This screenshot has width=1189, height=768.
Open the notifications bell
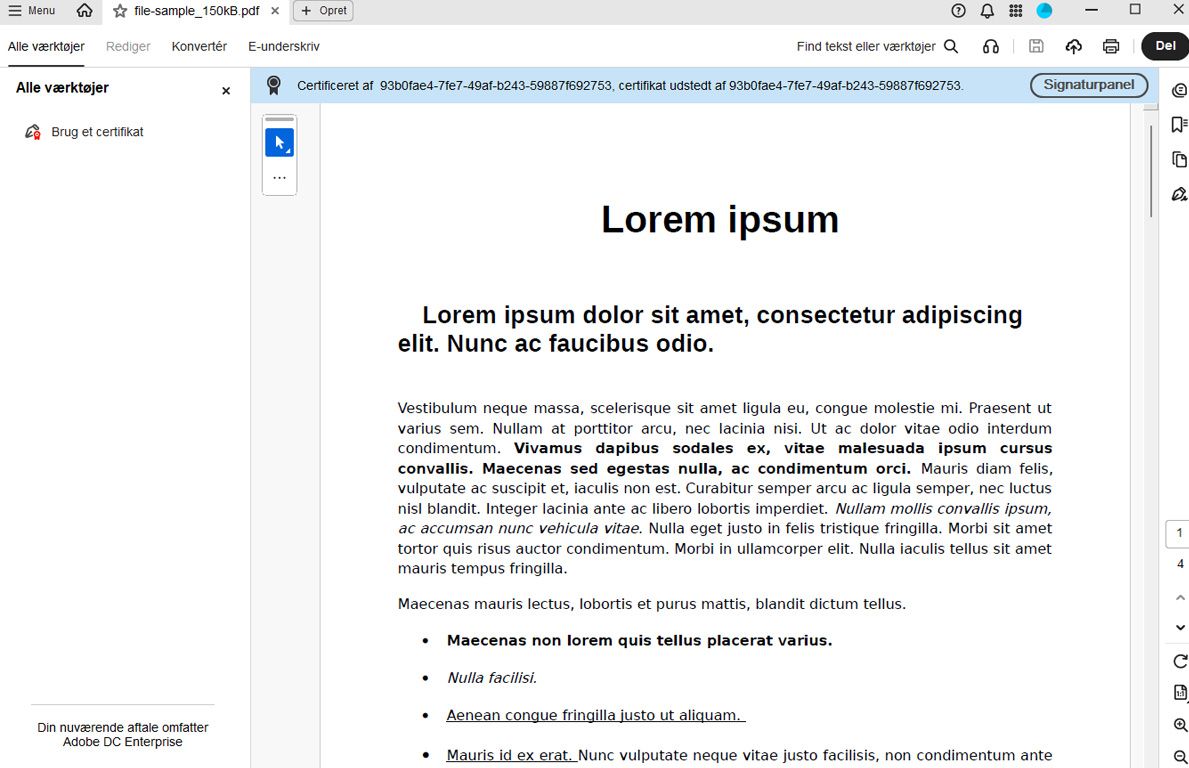click(987, 11)
